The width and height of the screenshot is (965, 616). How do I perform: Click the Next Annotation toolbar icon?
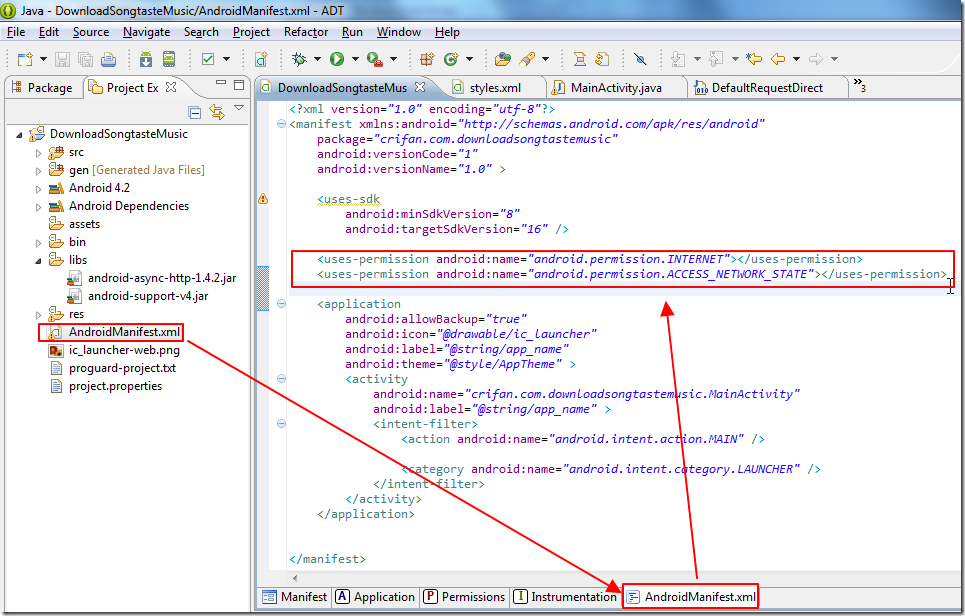click(678, 59)
